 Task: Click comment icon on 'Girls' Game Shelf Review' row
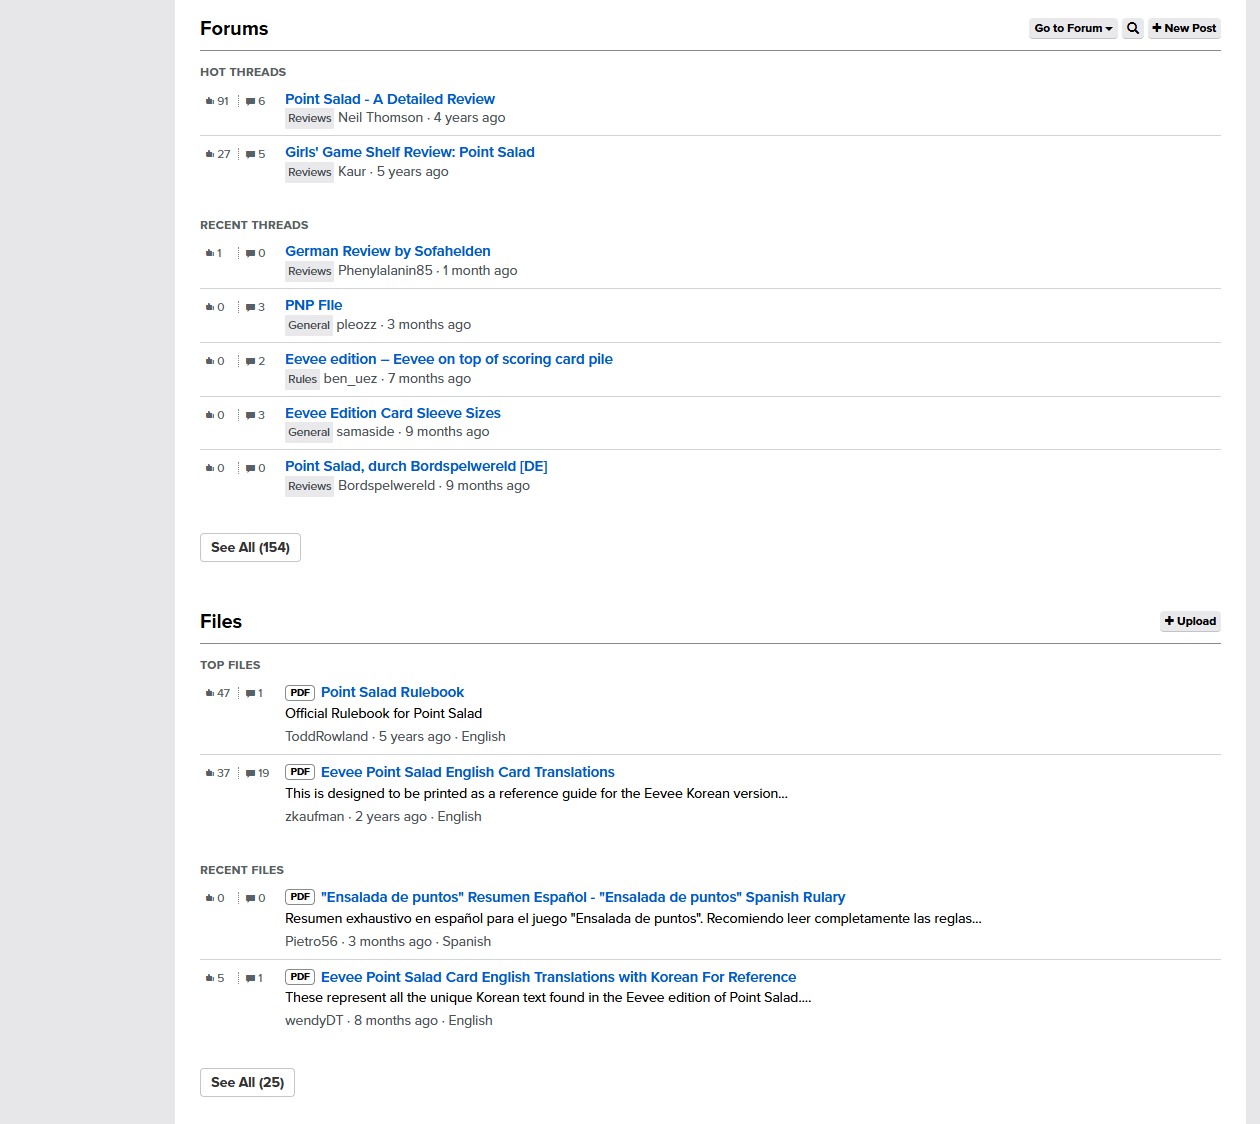coord(250,154)
